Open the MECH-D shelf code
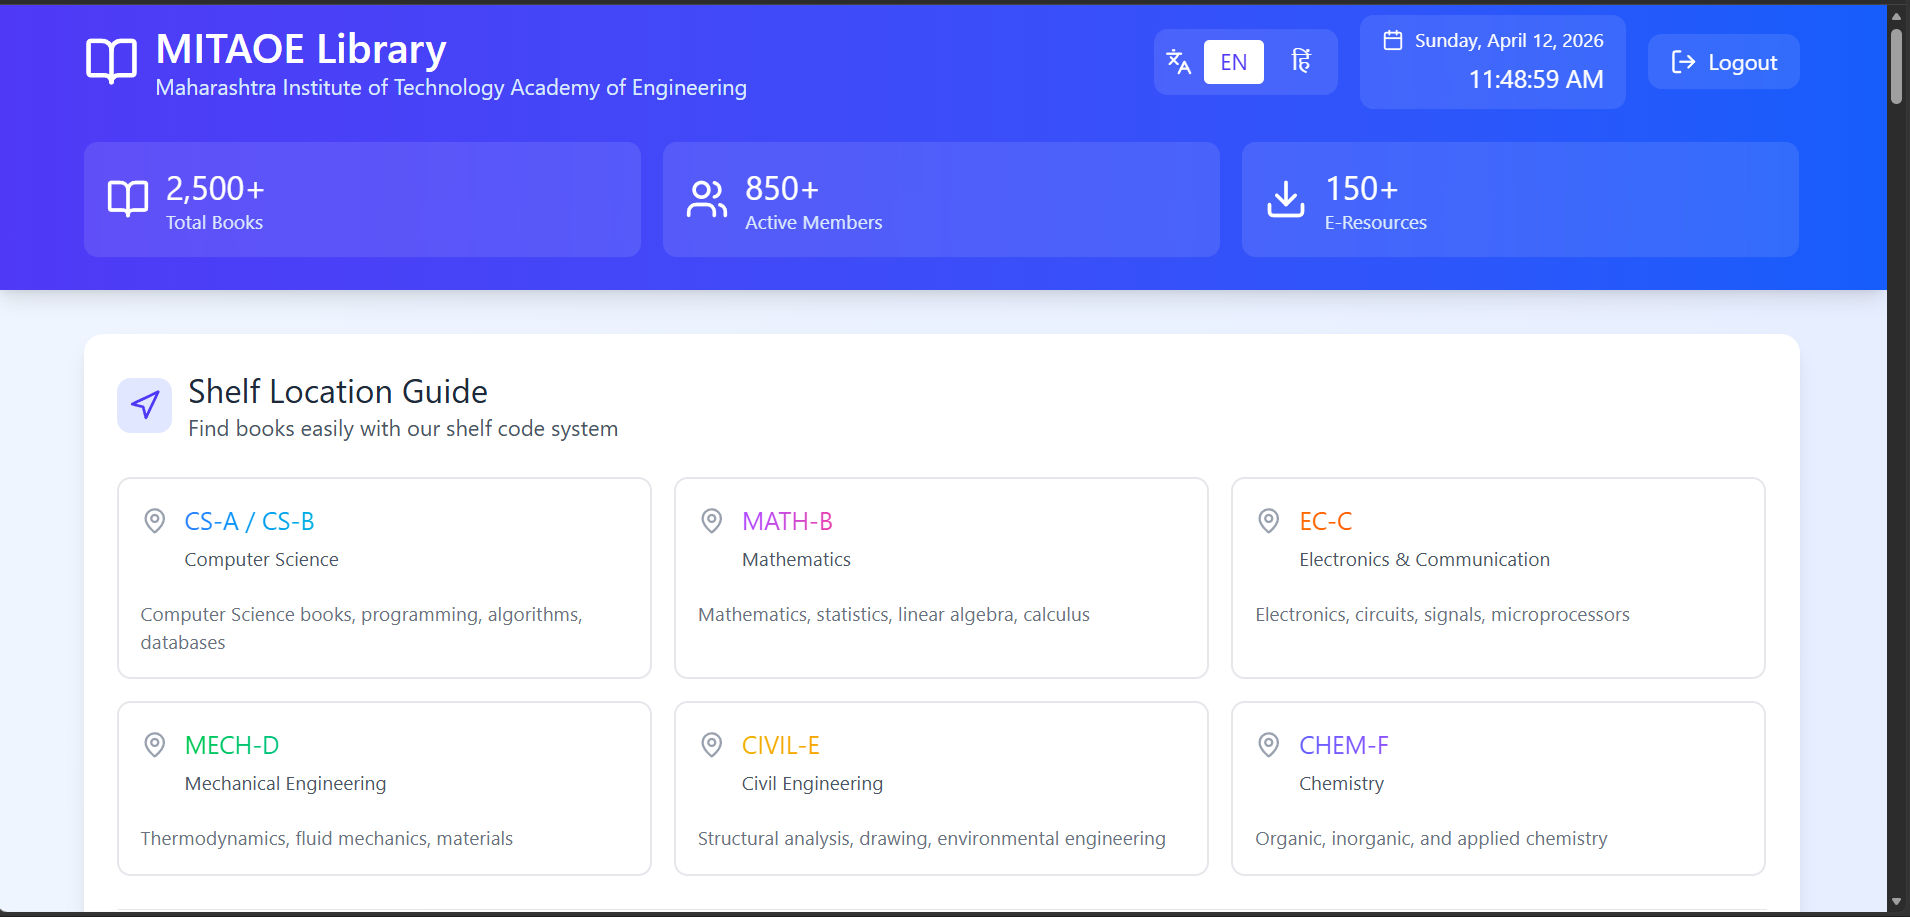 click(x=232, y=745)
